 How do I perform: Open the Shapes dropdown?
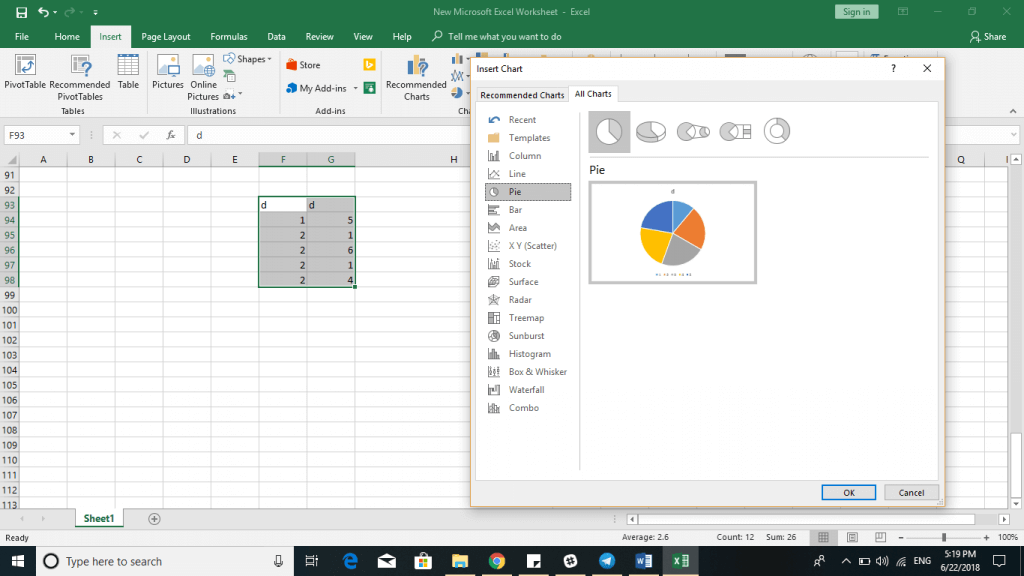pos(246,58)
